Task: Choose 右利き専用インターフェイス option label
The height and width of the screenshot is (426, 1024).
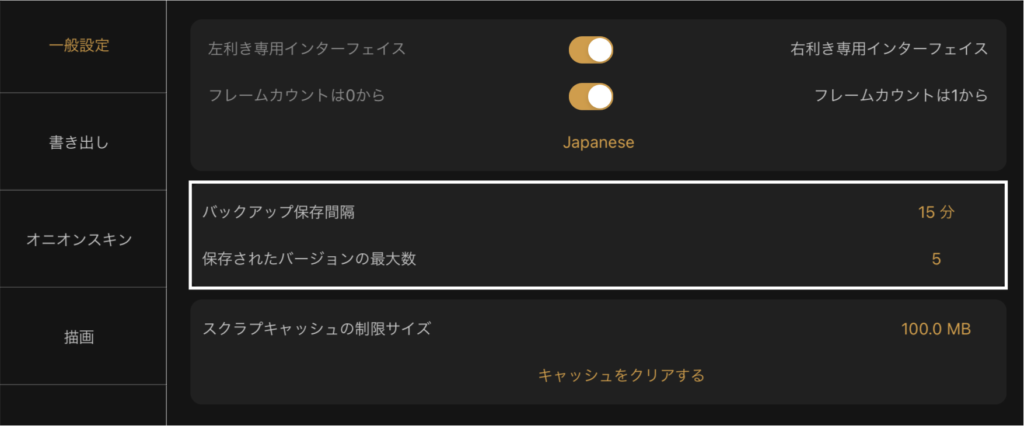Action: pos(889,49)
